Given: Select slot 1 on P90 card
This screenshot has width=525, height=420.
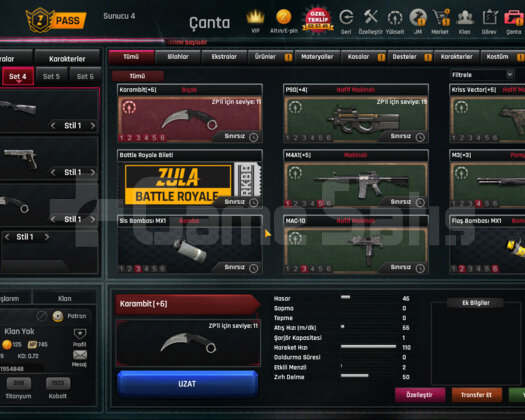Looking at the screenshot, I should pos(288,138).
